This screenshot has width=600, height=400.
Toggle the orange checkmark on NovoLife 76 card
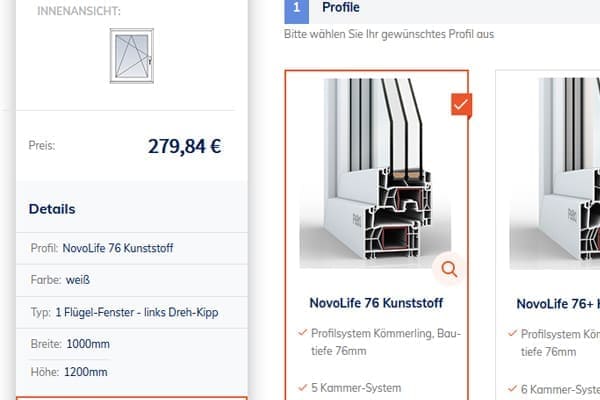461,104
